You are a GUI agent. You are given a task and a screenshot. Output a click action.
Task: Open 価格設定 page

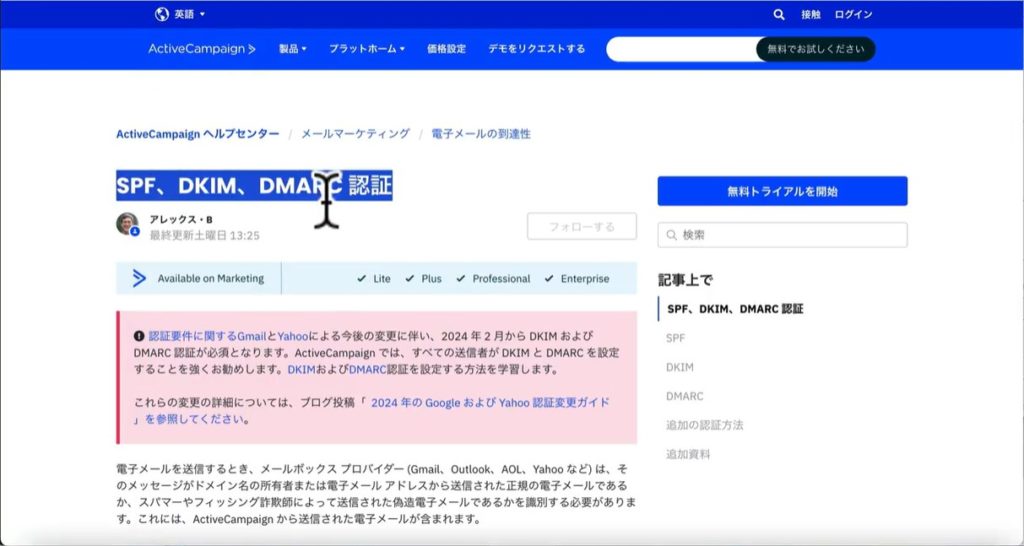click(446, 48)
